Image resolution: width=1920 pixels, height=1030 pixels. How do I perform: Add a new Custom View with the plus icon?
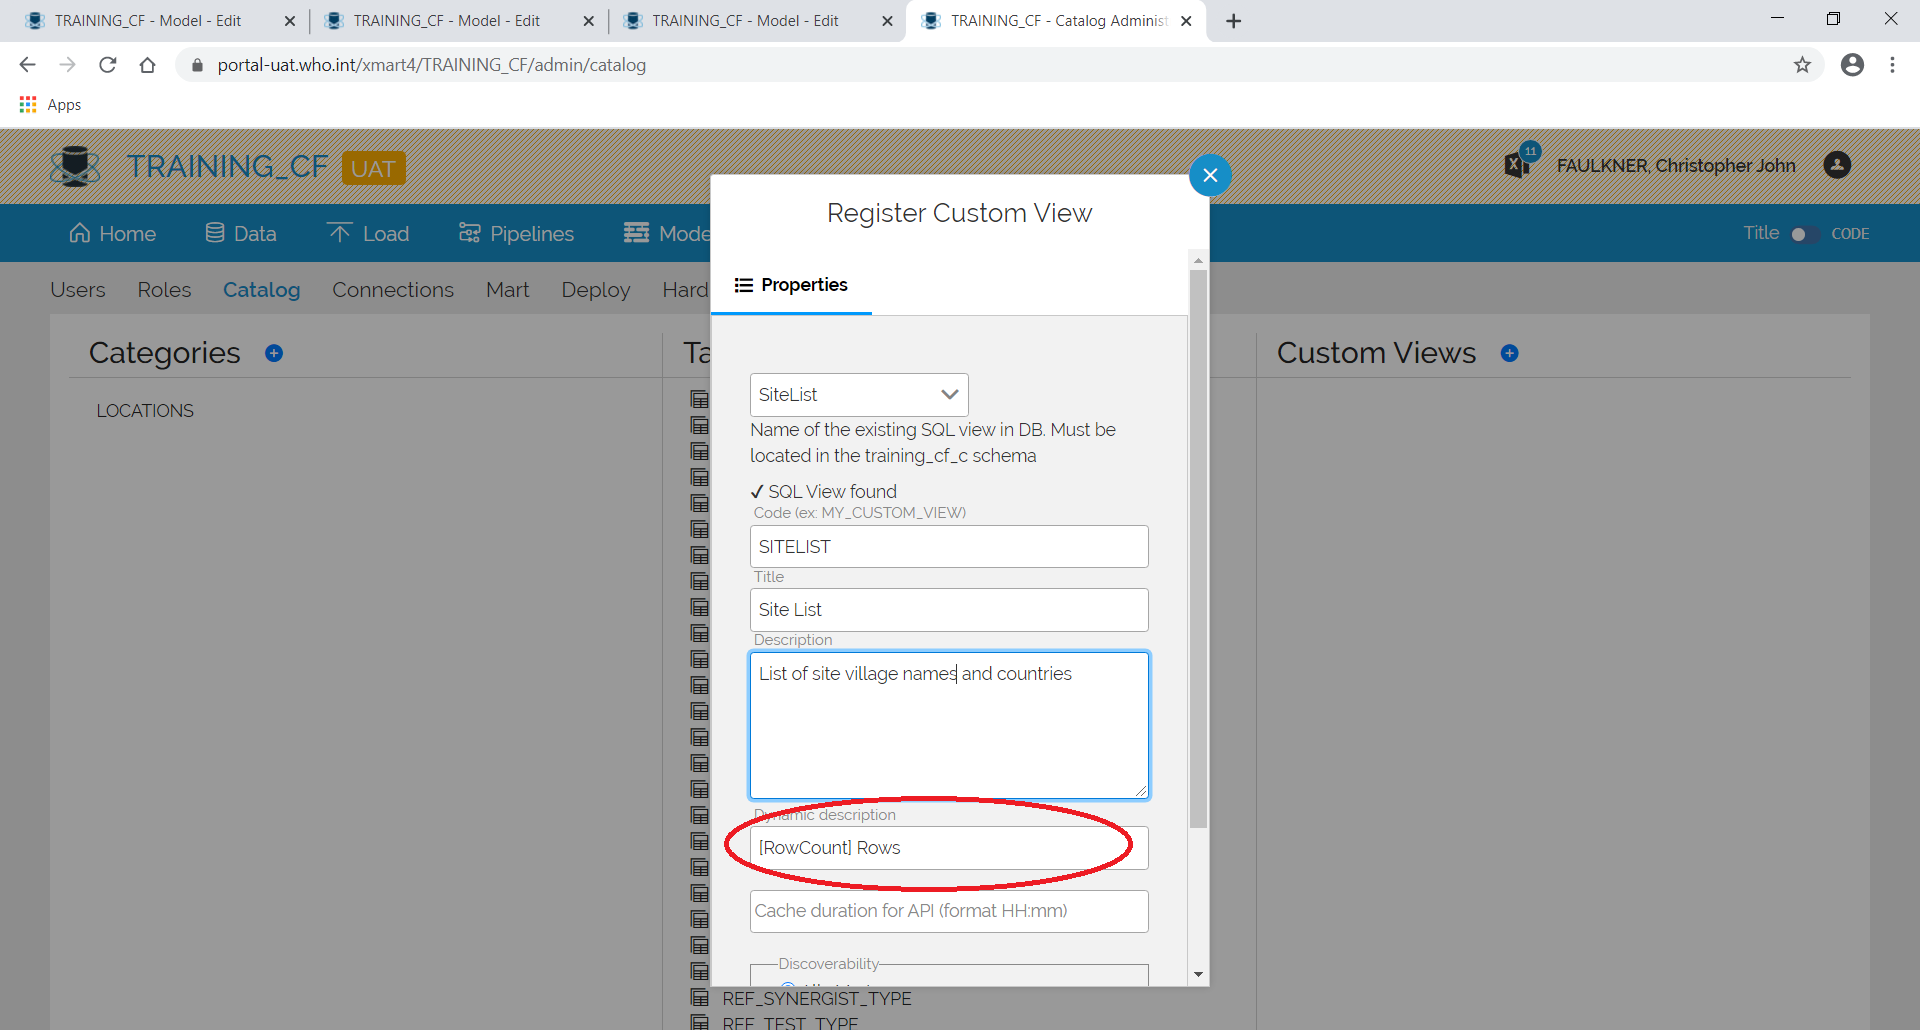[x=1510, y=353]
